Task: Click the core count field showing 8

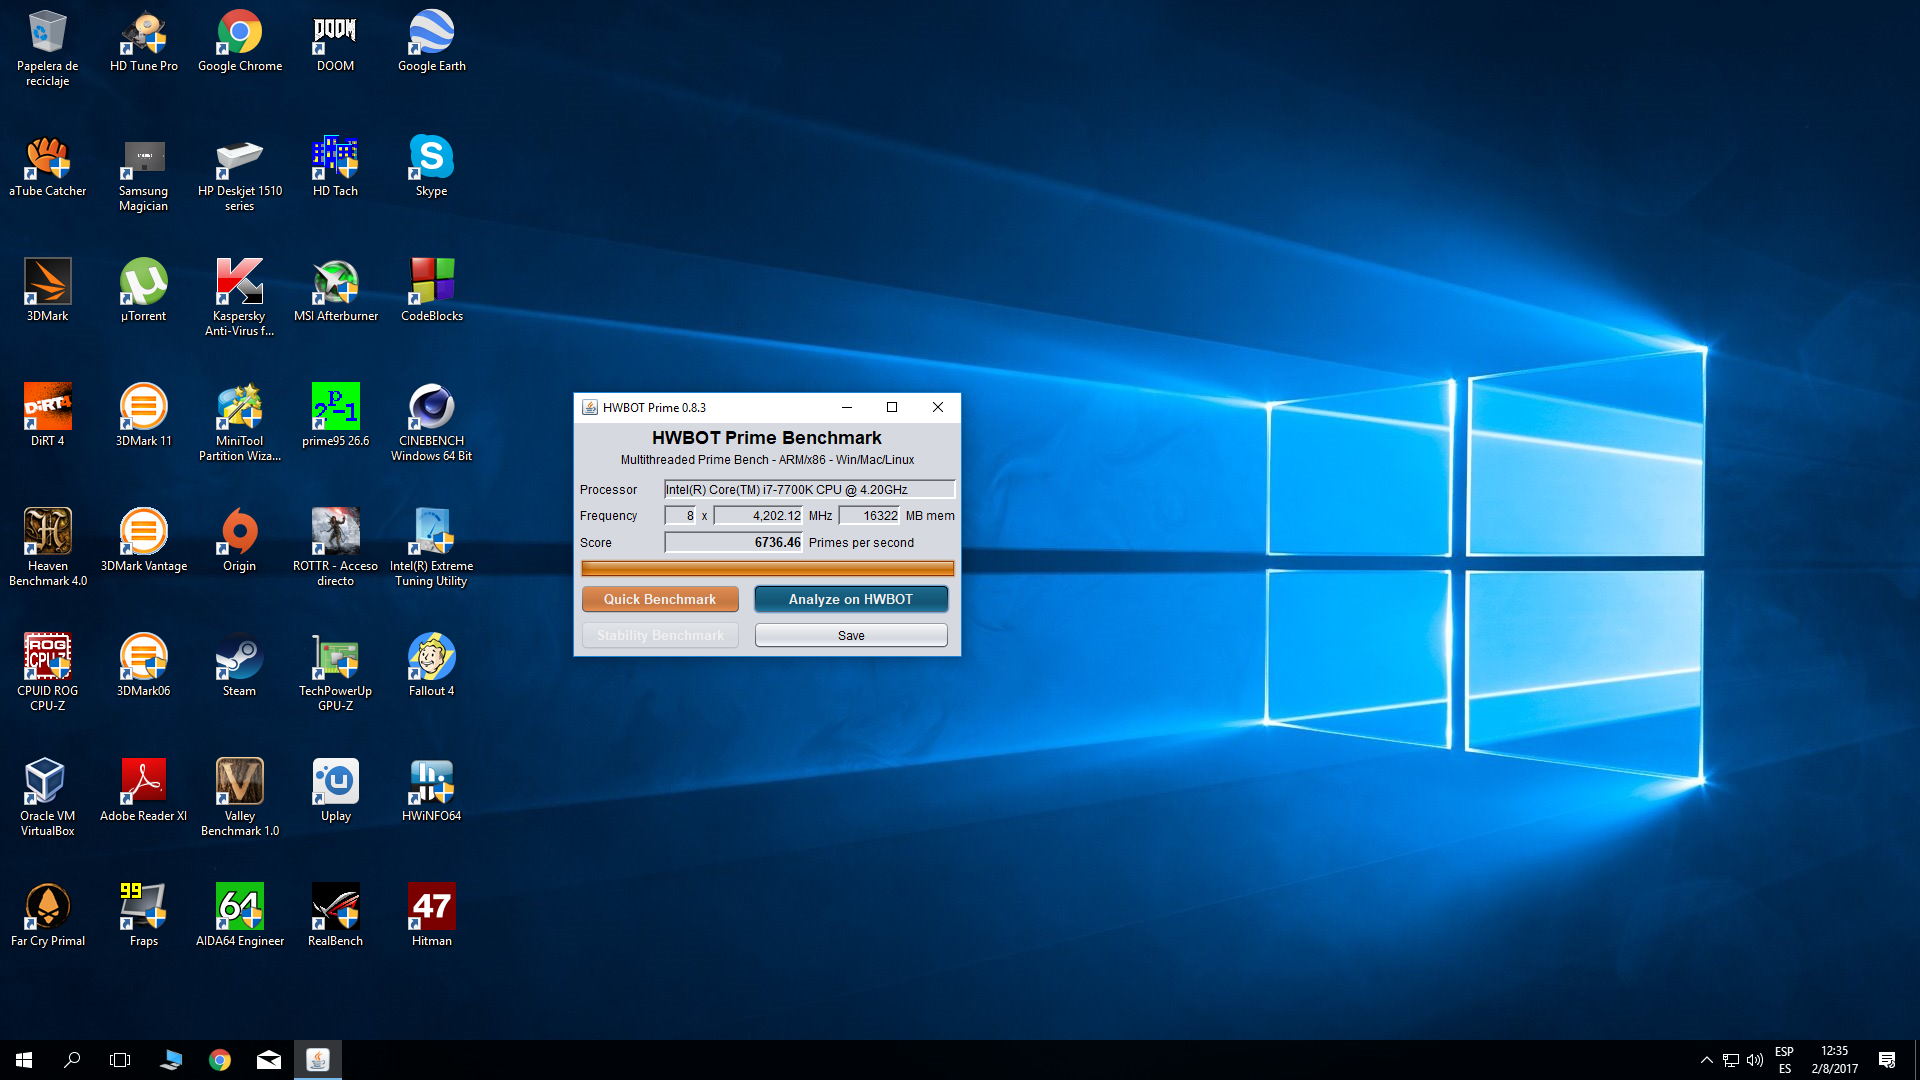Action: click(680, 515)
